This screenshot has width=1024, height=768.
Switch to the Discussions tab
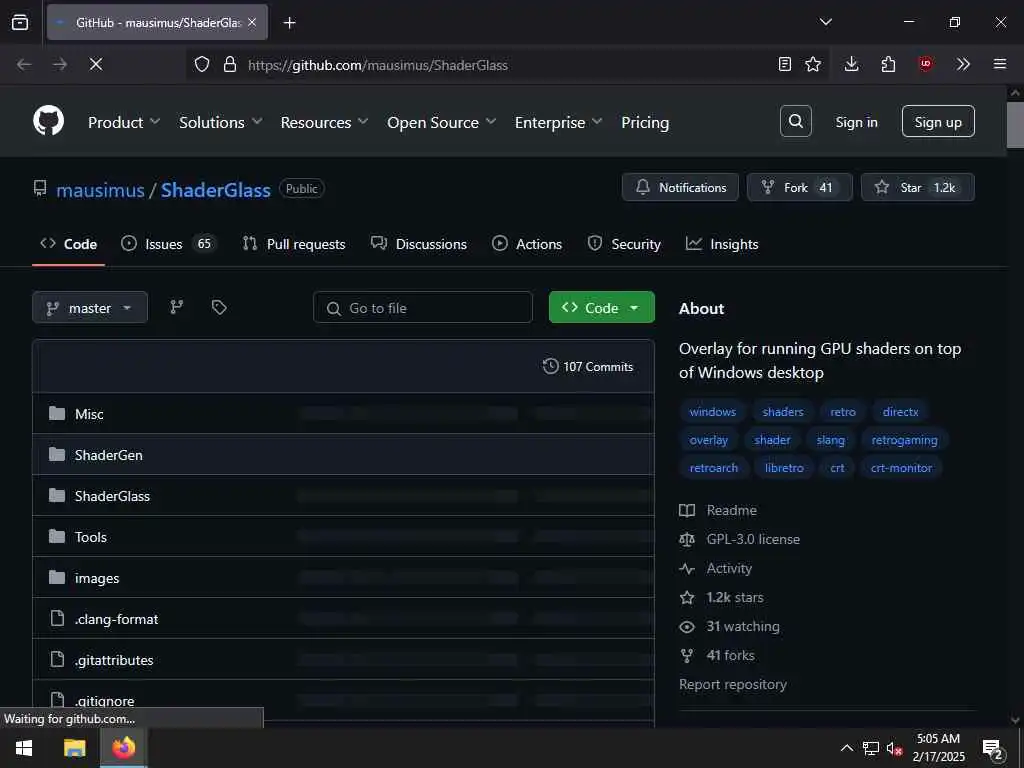(419, 244)
